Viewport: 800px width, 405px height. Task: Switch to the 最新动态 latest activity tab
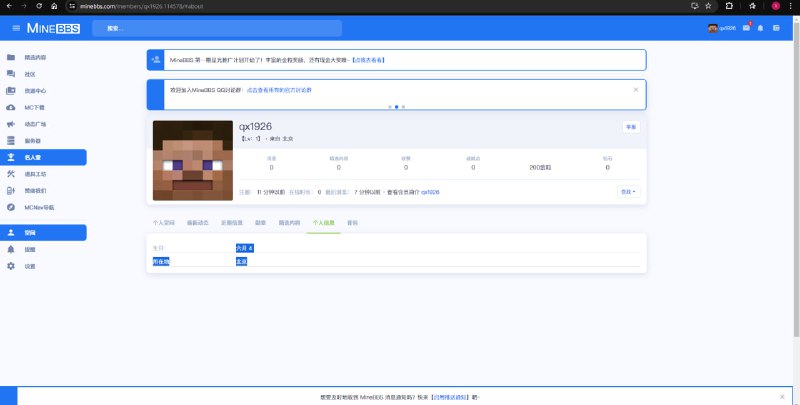[x=195, y=222]
